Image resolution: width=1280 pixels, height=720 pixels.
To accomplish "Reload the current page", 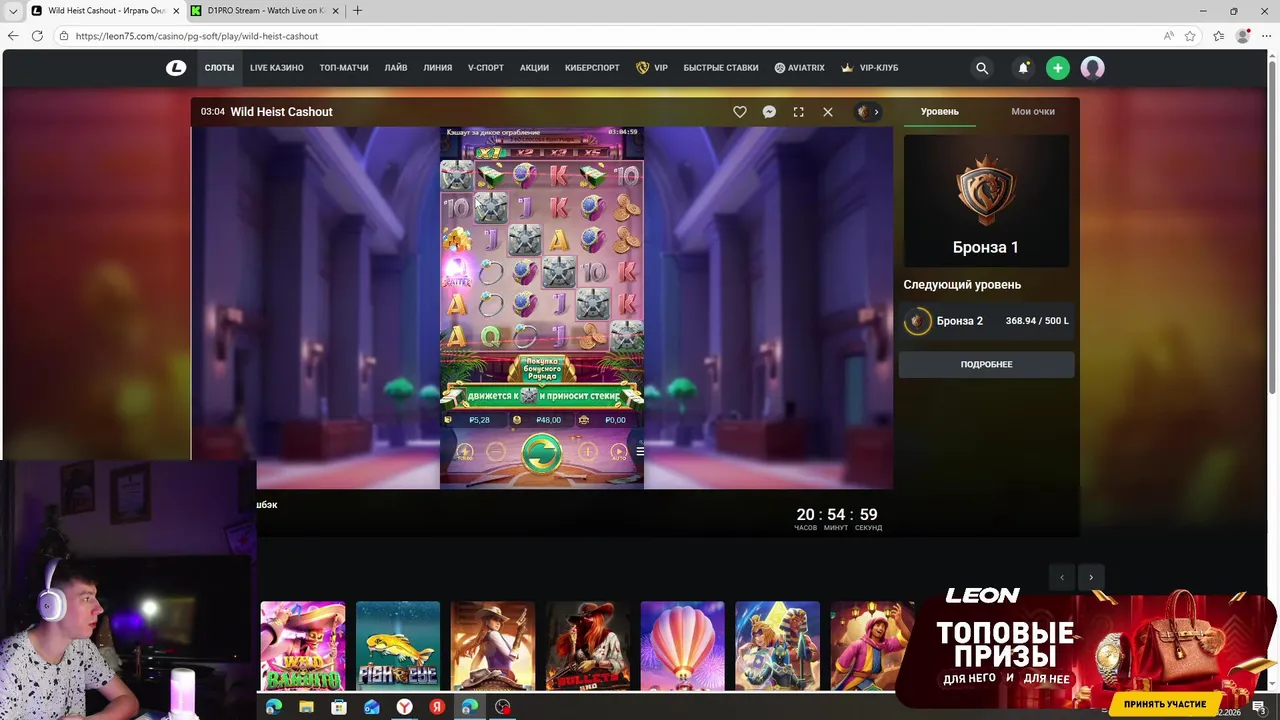I will (37, 36).
